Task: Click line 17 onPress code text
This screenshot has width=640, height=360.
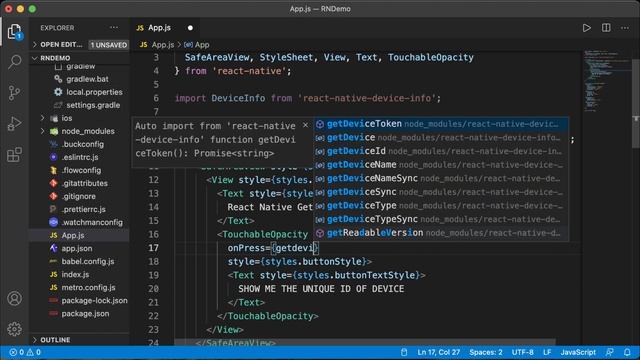Action: (273, 248)
